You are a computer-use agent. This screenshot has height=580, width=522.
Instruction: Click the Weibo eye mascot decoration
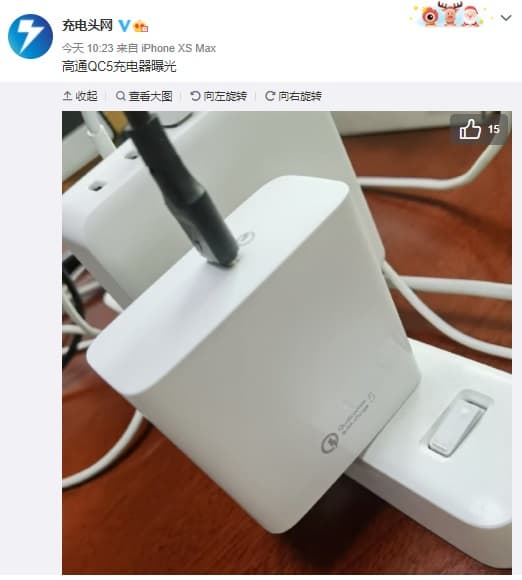[429, 16]
